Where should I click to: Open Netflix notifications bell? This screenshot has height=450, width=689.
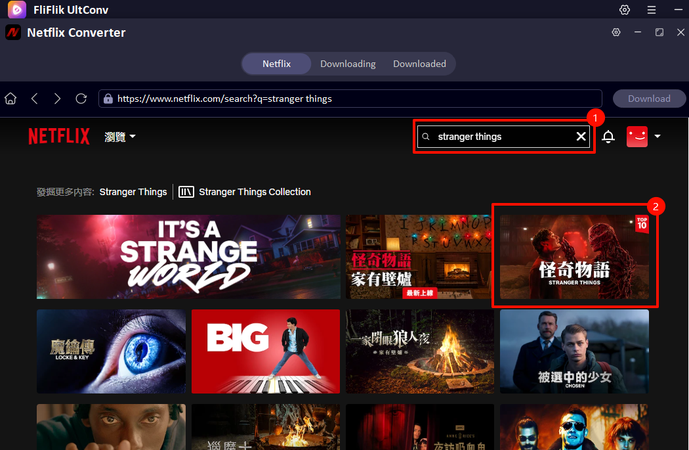(608, 137)
